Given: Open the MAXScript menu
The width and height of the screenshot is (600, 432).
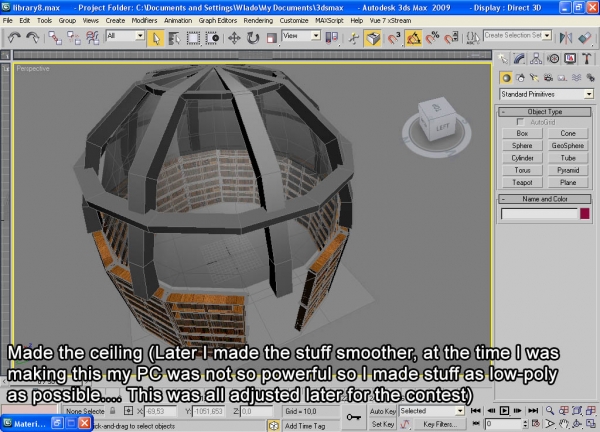Looking at the screenshot, I should pos(329,21).
